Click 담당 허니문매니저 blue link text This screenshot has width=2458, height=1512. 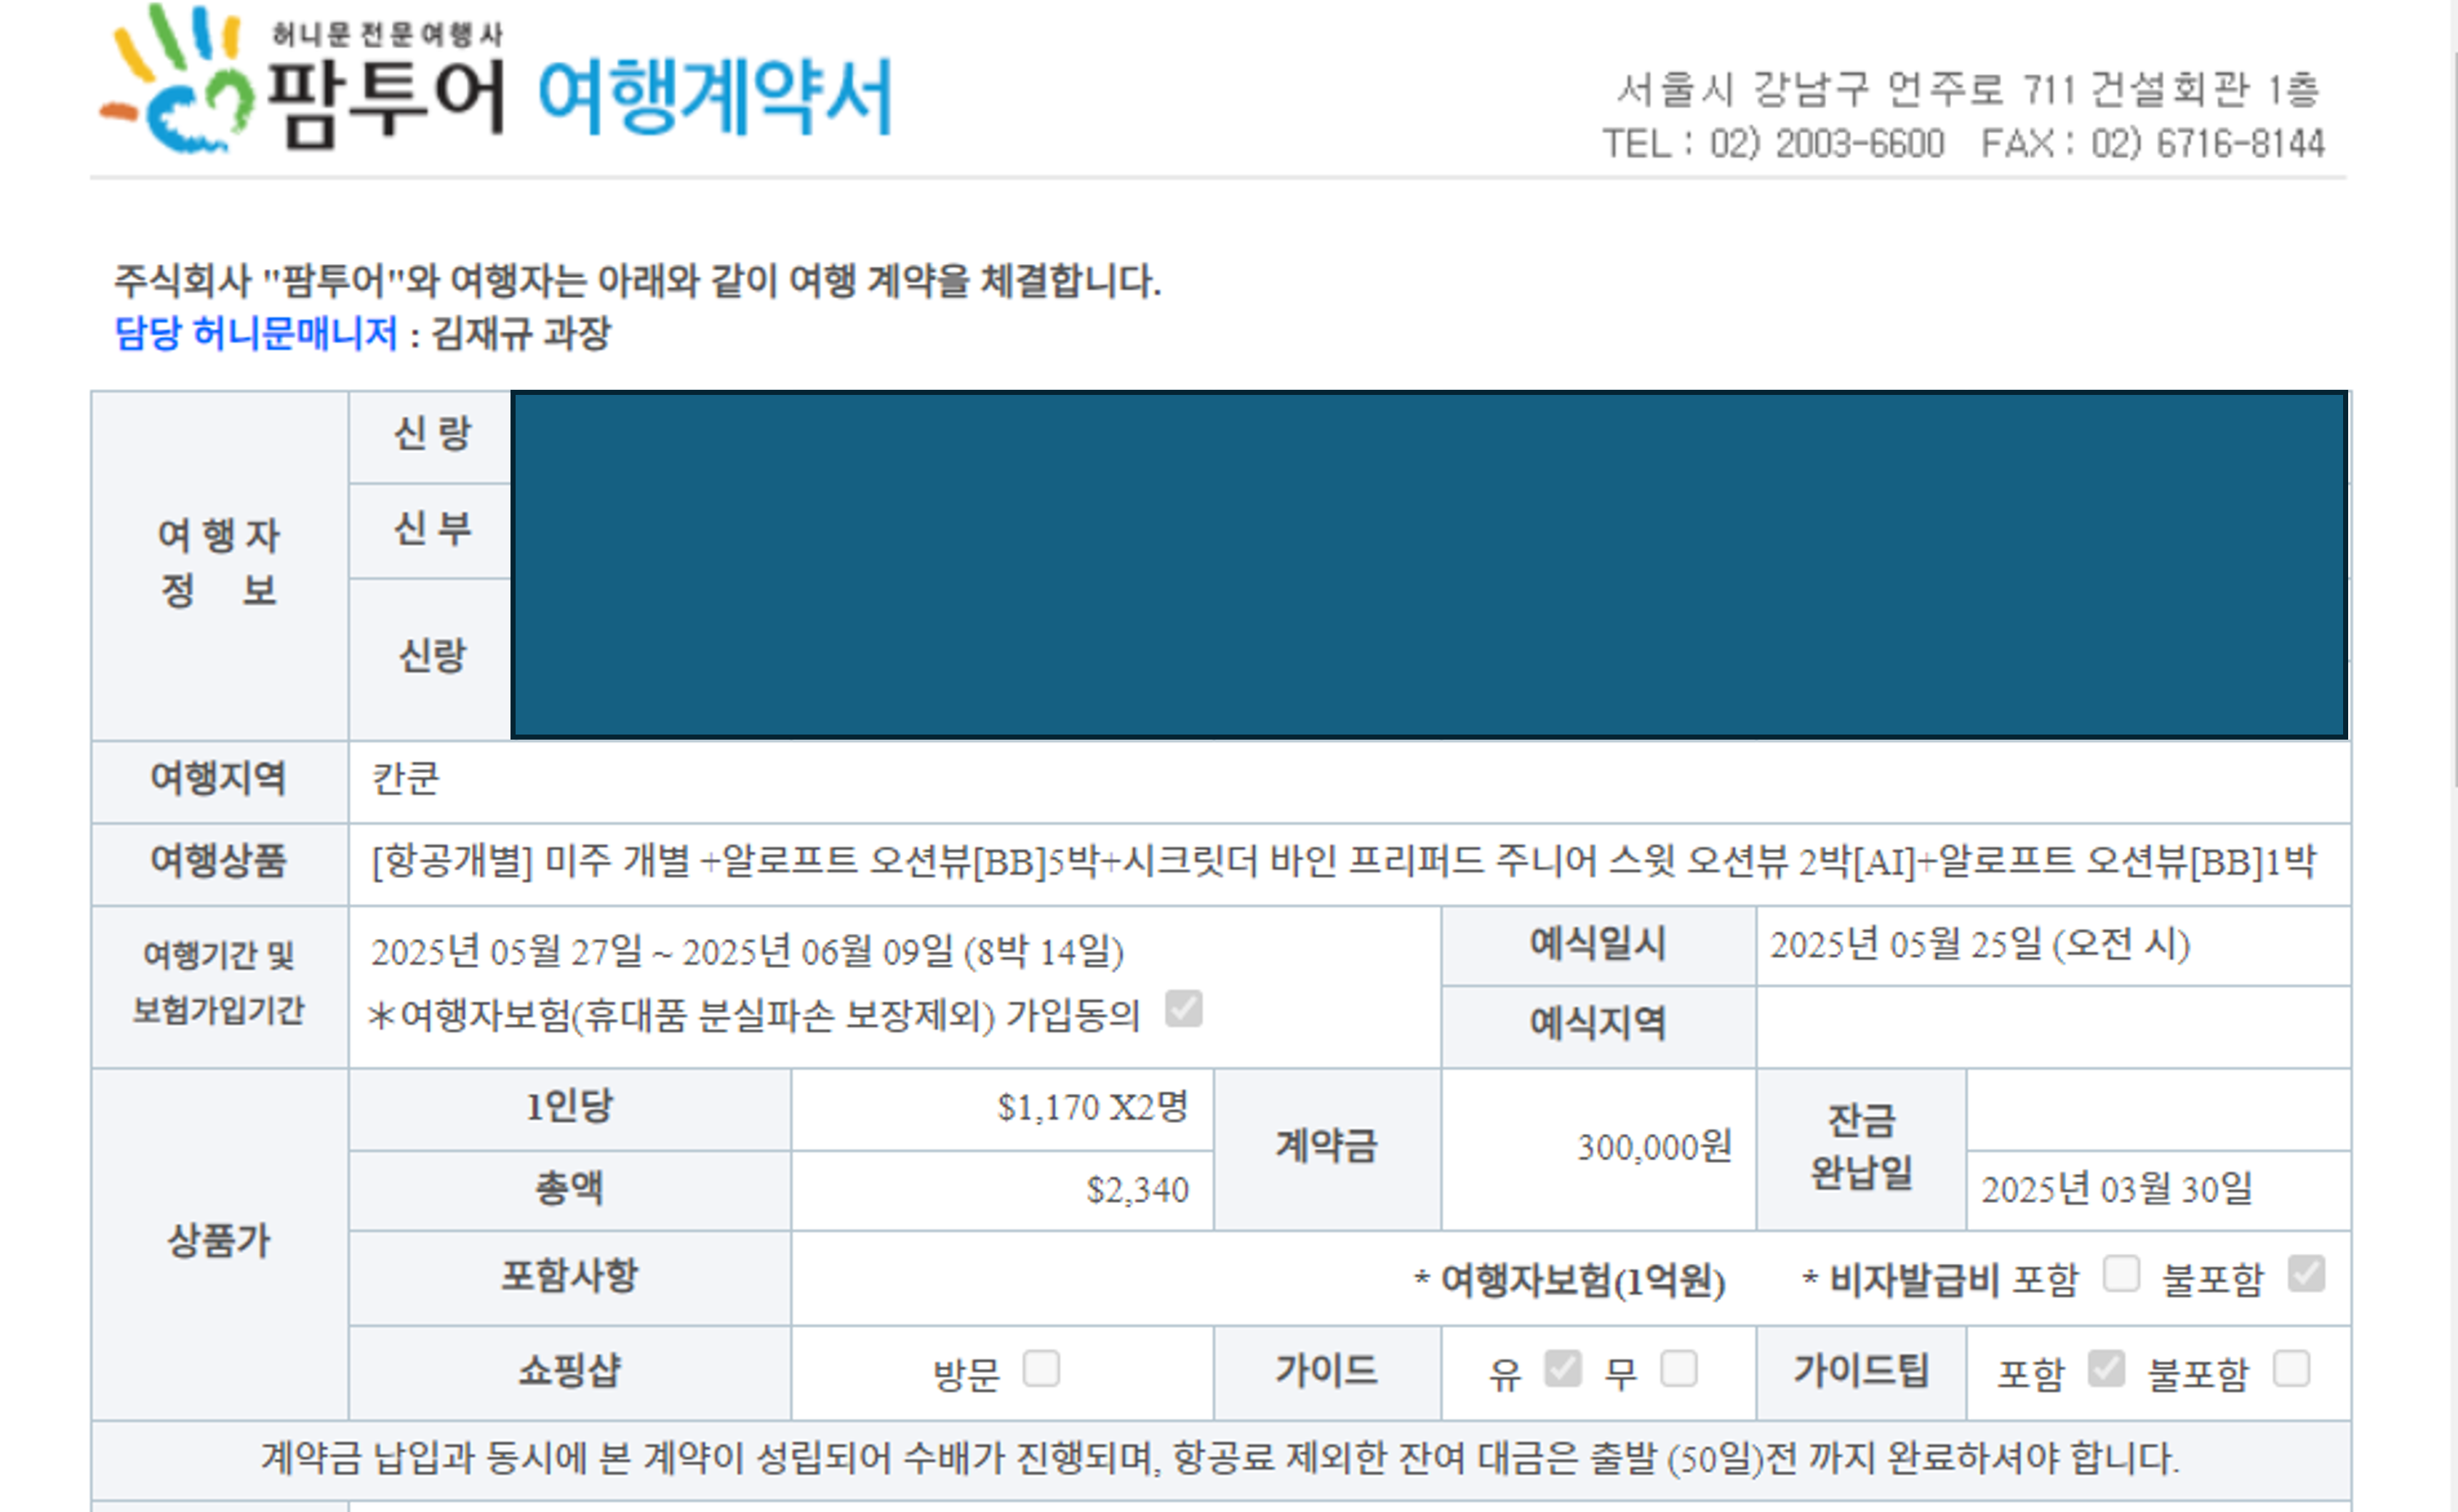pos(256,333)
